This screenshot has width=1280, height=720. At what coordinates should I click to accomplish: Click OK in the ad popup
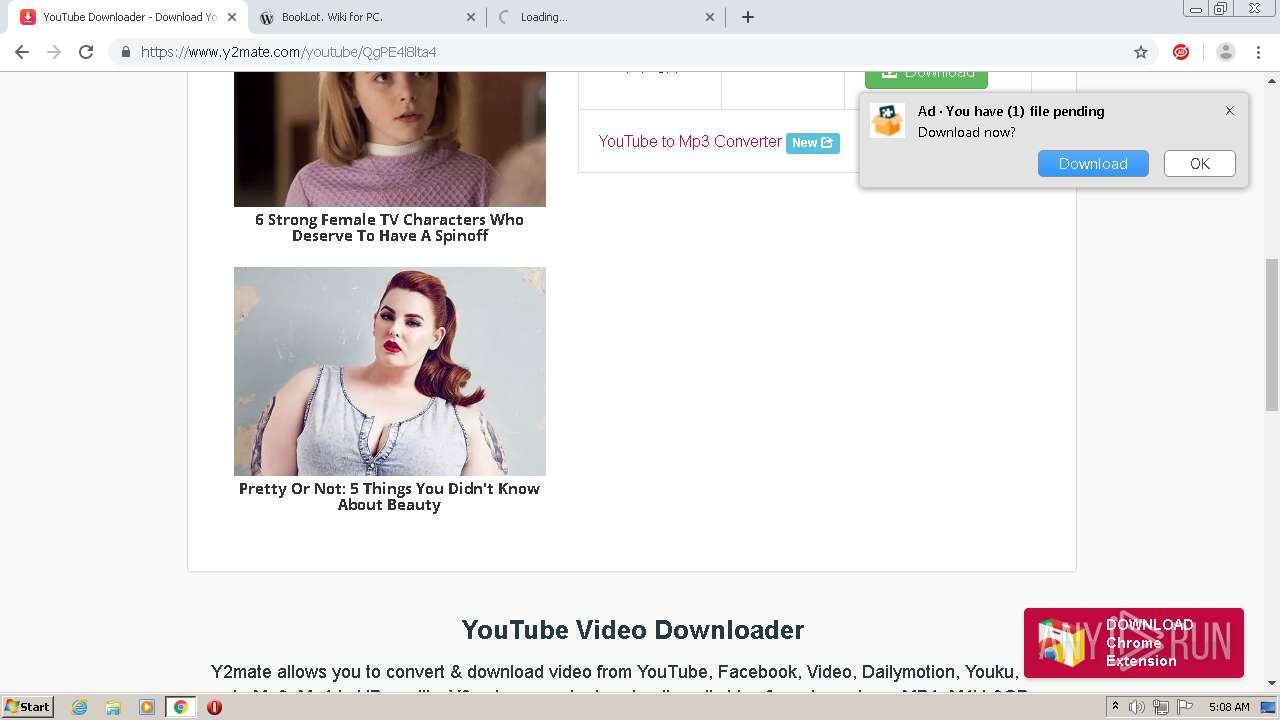pos(1200,164)
